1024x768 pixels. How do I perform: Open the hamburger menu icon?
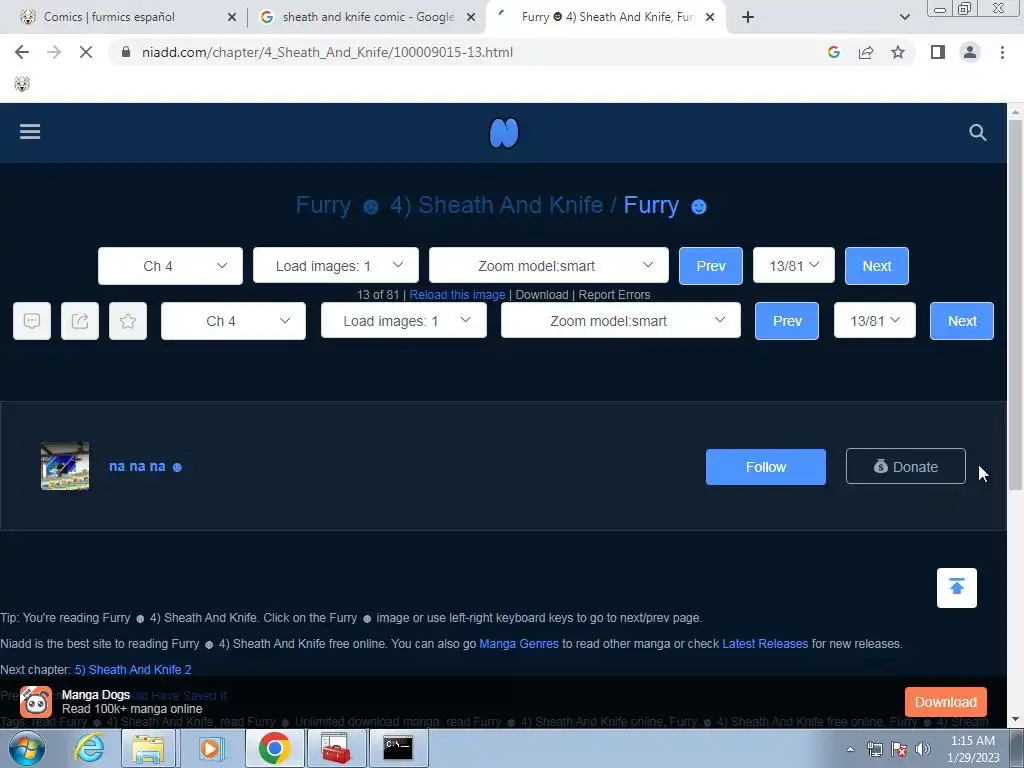point(30,132)
